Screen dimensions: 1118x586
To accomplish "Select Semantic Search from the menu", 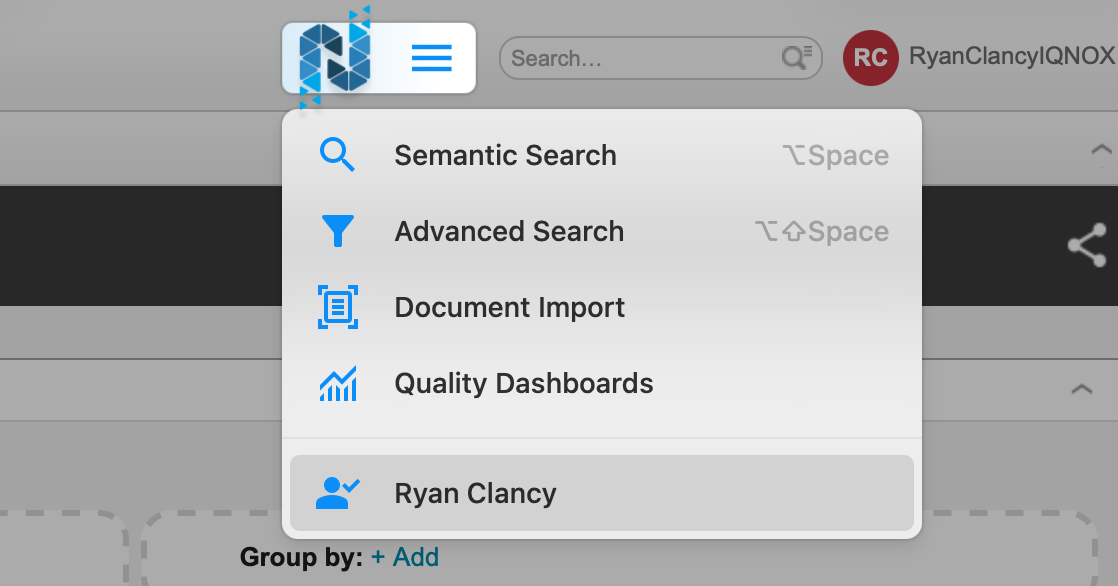I will (x=505, y=156).
